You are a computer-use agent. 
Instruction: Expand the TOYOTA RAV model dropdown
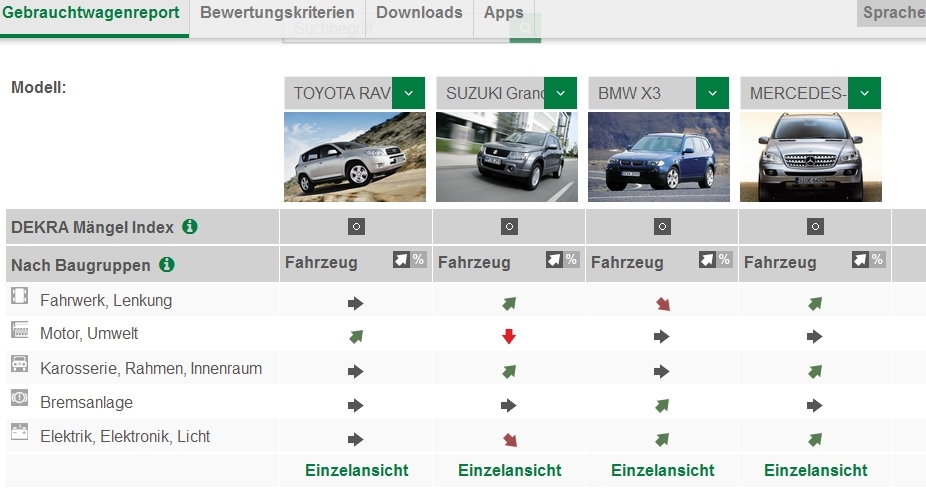(x=408, y=93)
